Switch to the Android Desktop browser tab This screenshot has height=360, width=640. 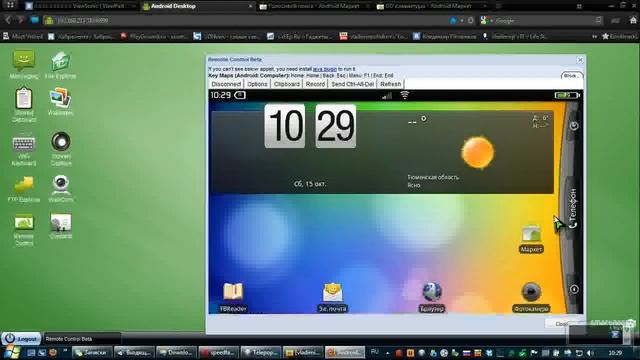198,6
